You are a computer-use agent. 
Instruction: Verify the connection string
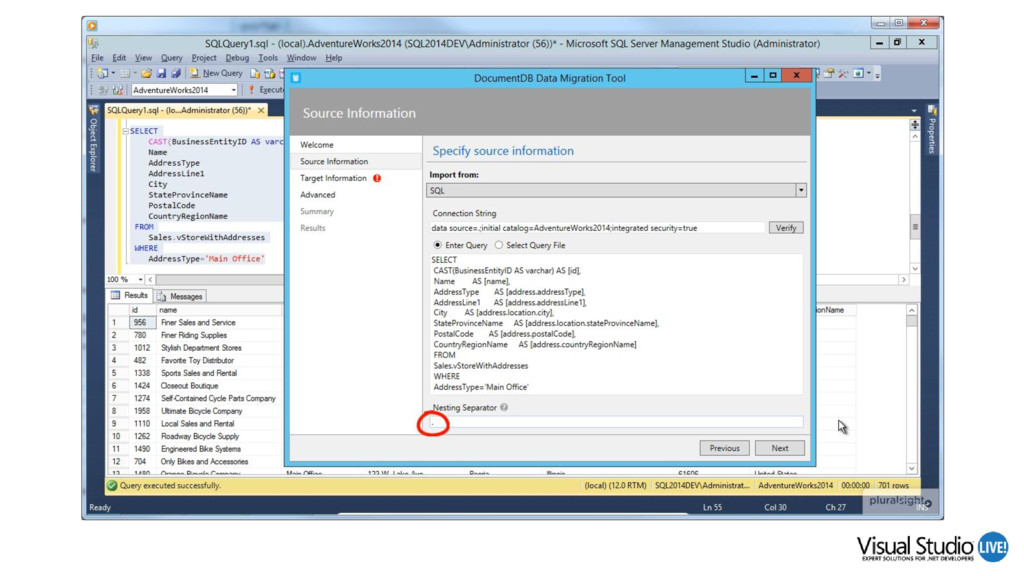click(x=786, y=228)
